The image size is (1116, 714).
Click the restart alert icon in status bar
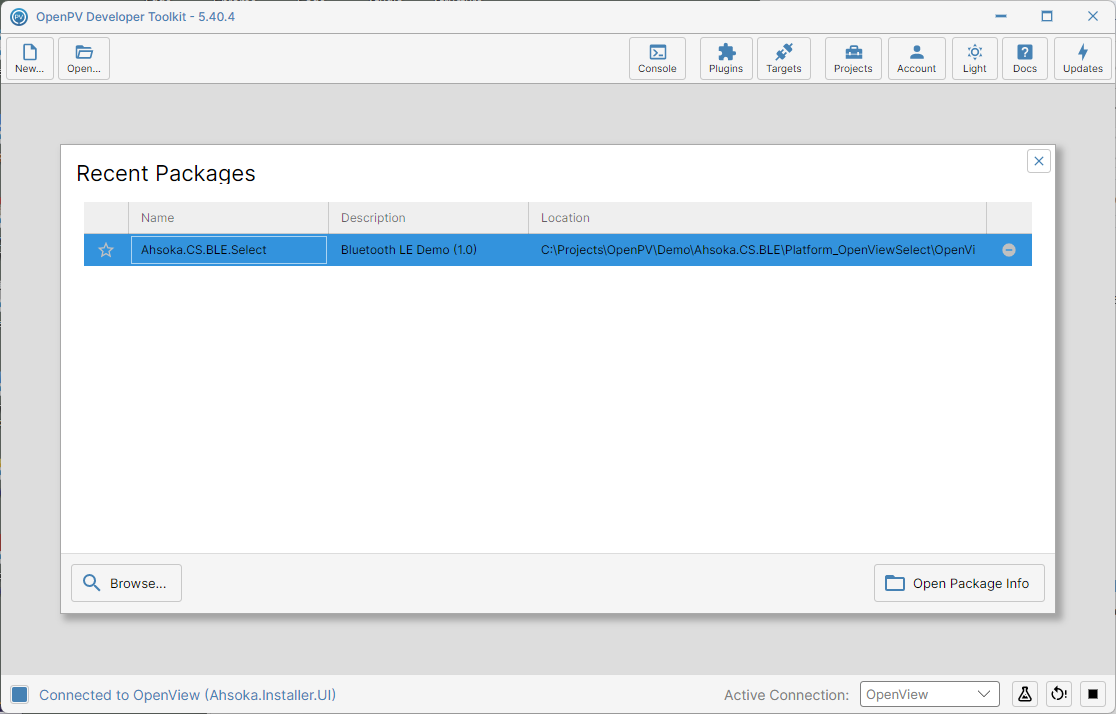tap(1059, 694)
